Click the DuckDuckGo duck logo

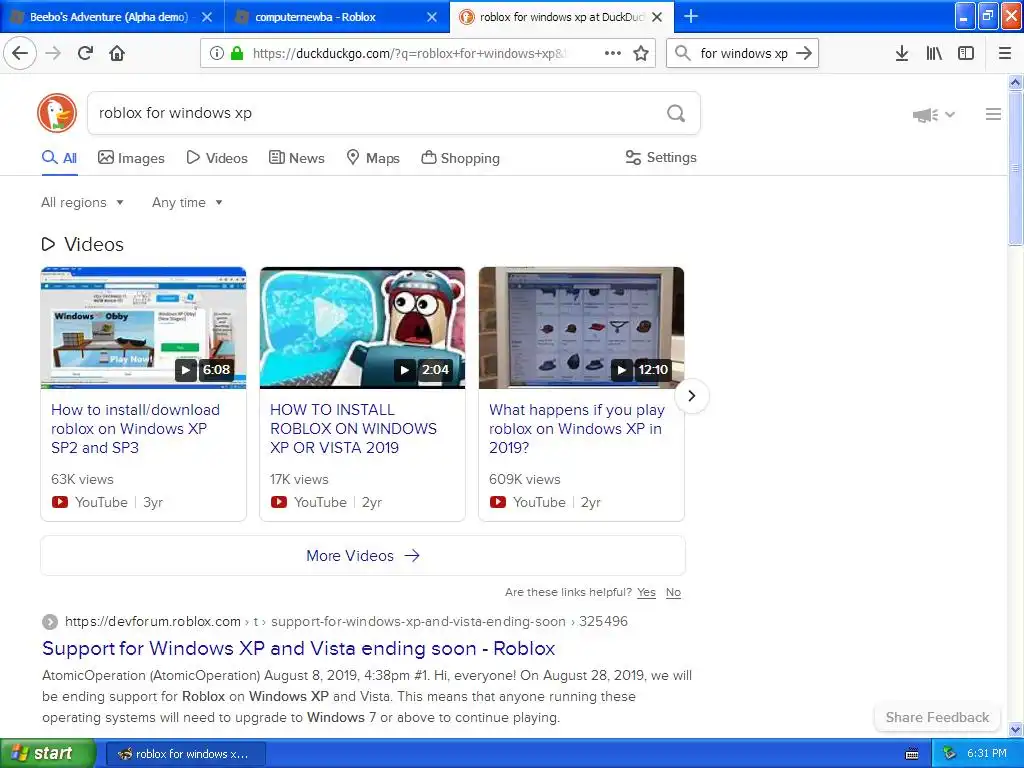click(57, 113)
